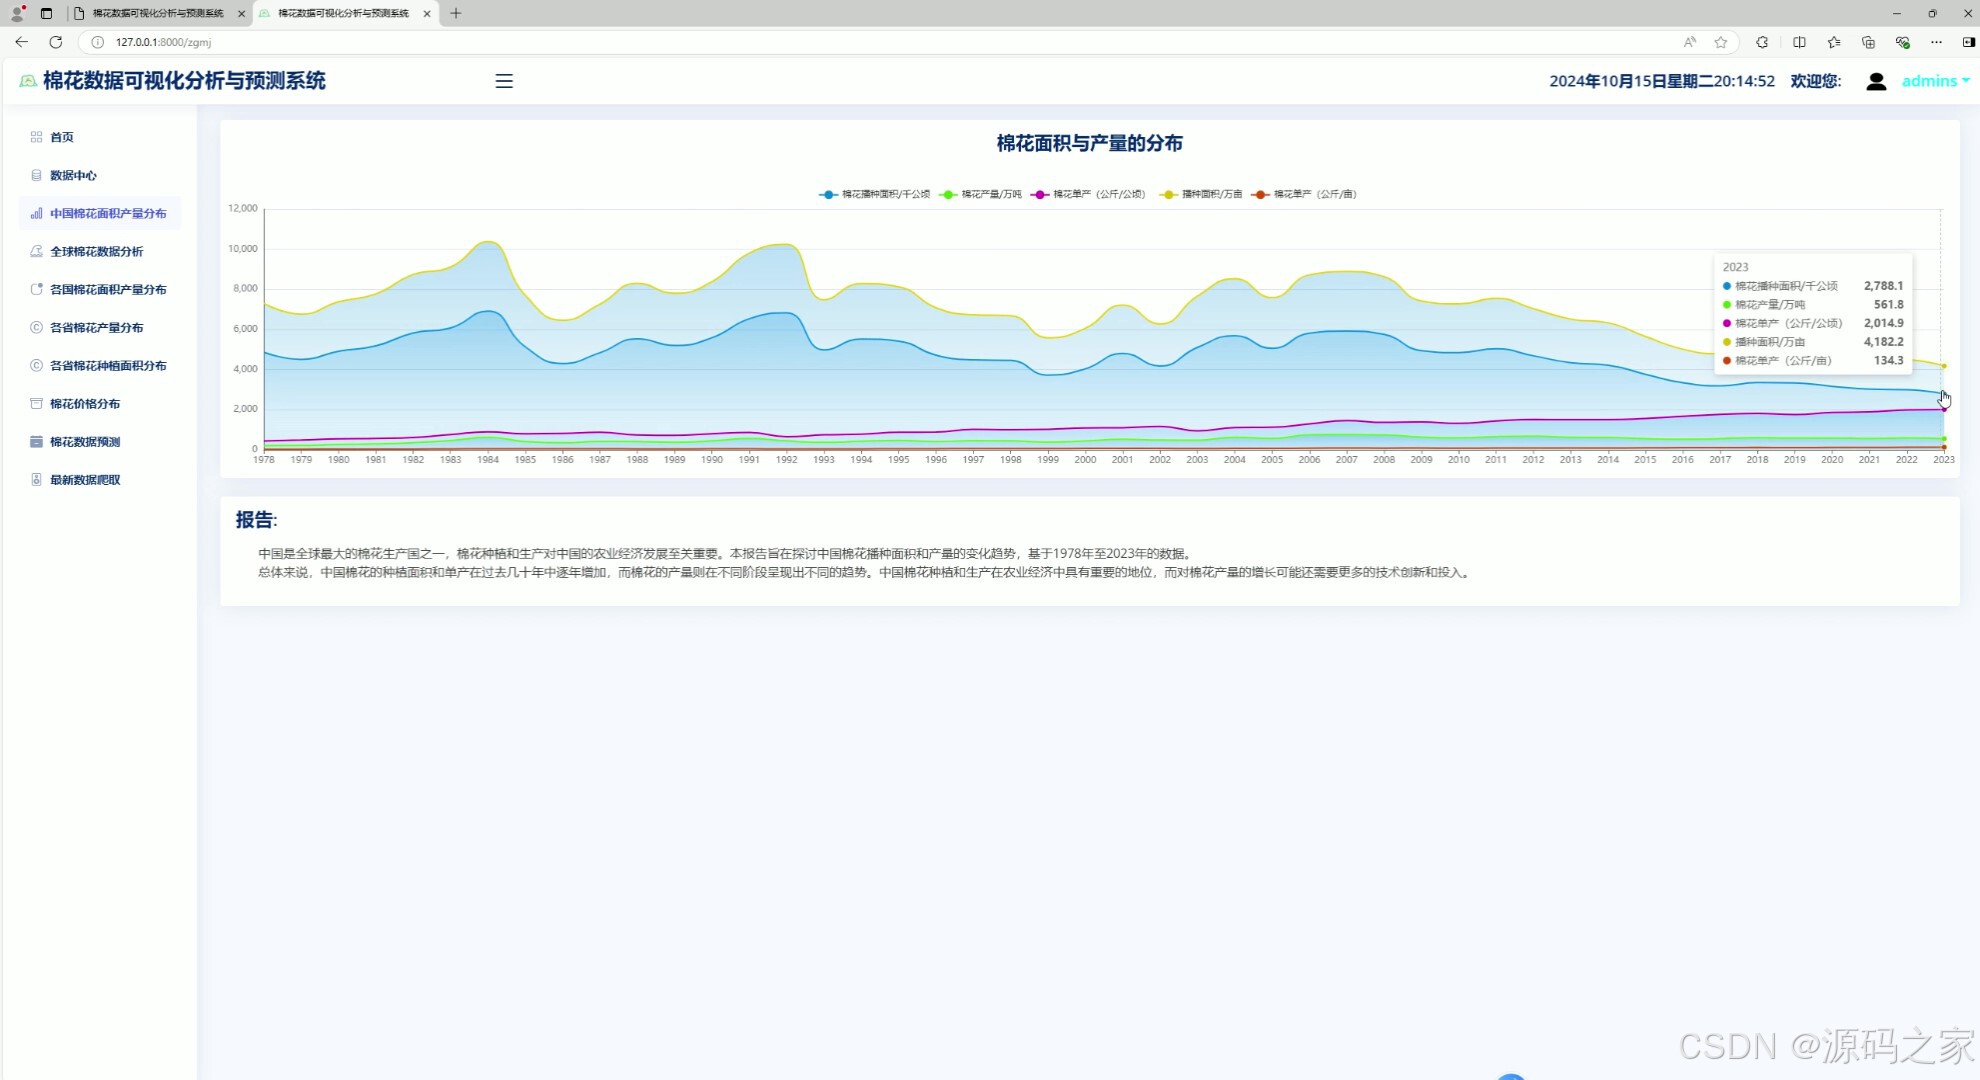Select the 首页 home grid icon
Viewport: 1980px width, 1080px height.
click(36, 137)
